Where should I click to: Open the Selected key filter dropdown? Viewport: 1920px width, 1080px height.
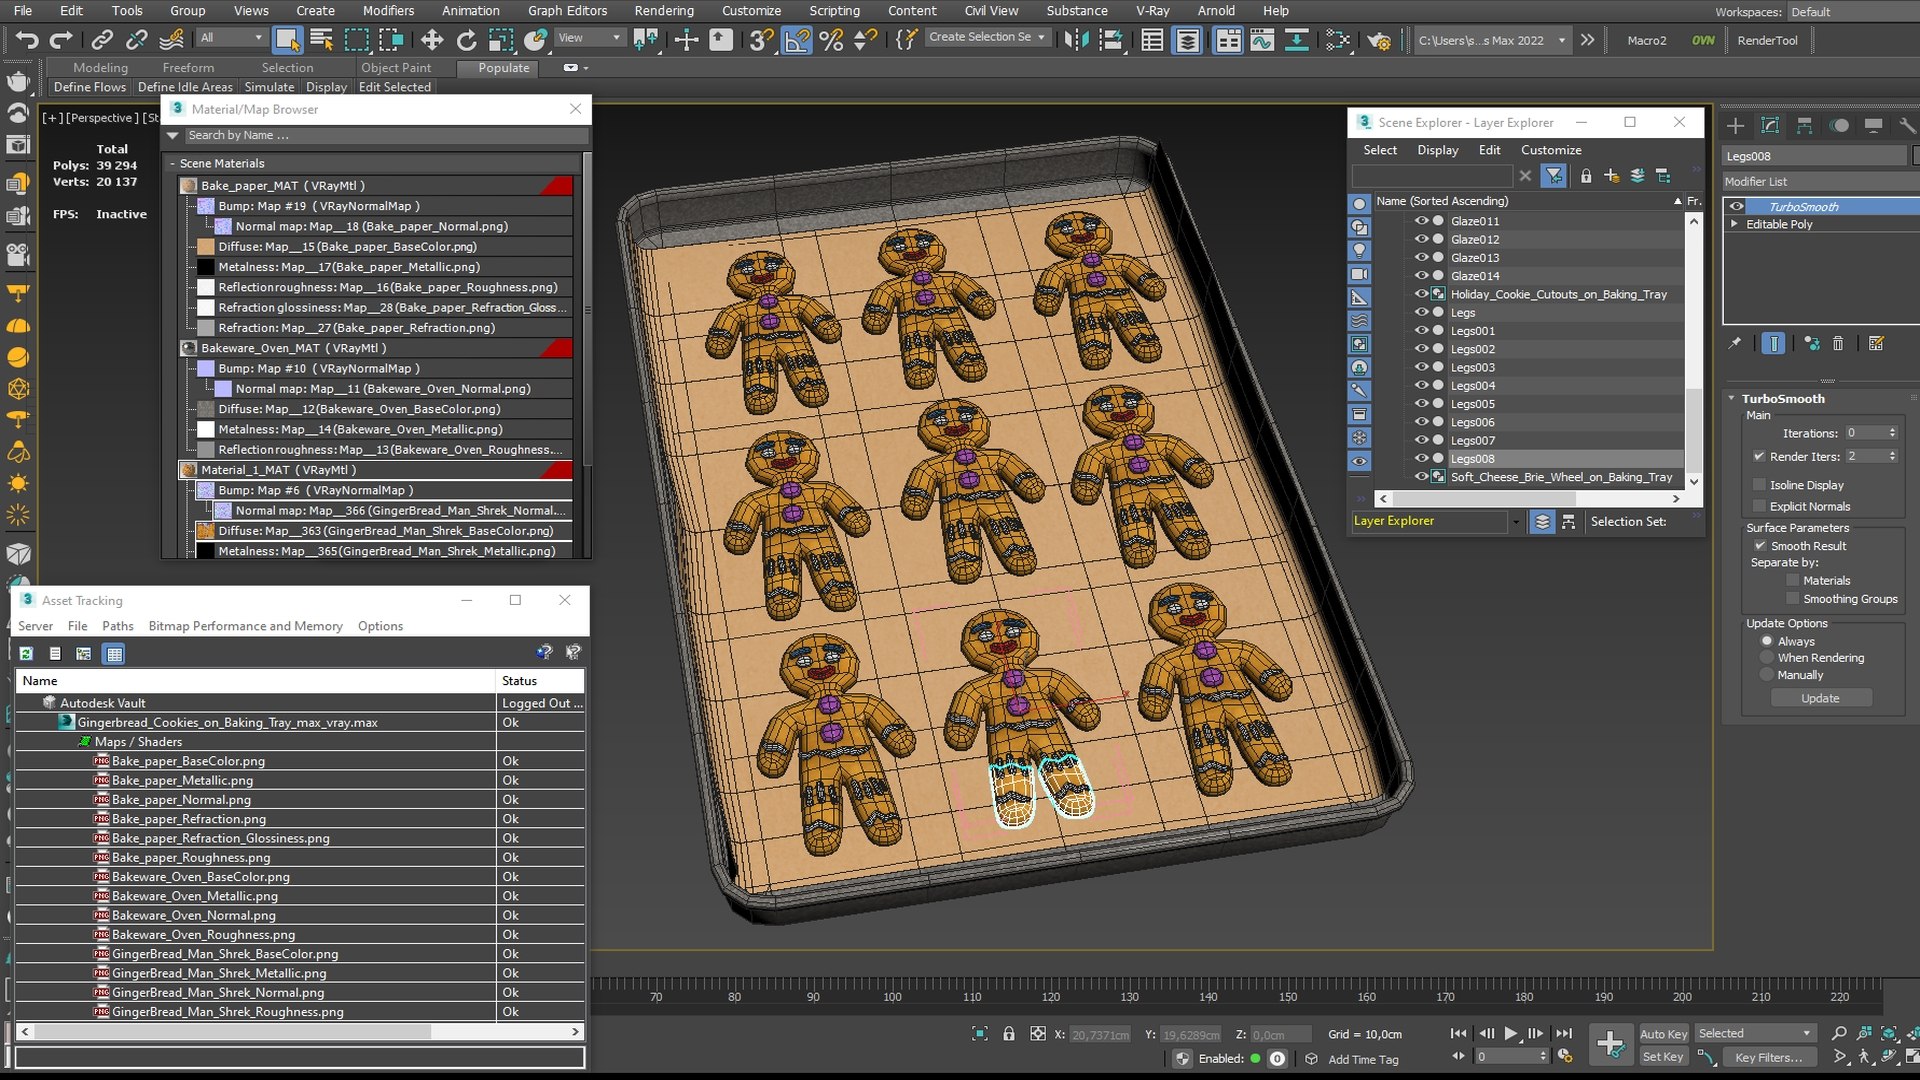[1755, 1034]
